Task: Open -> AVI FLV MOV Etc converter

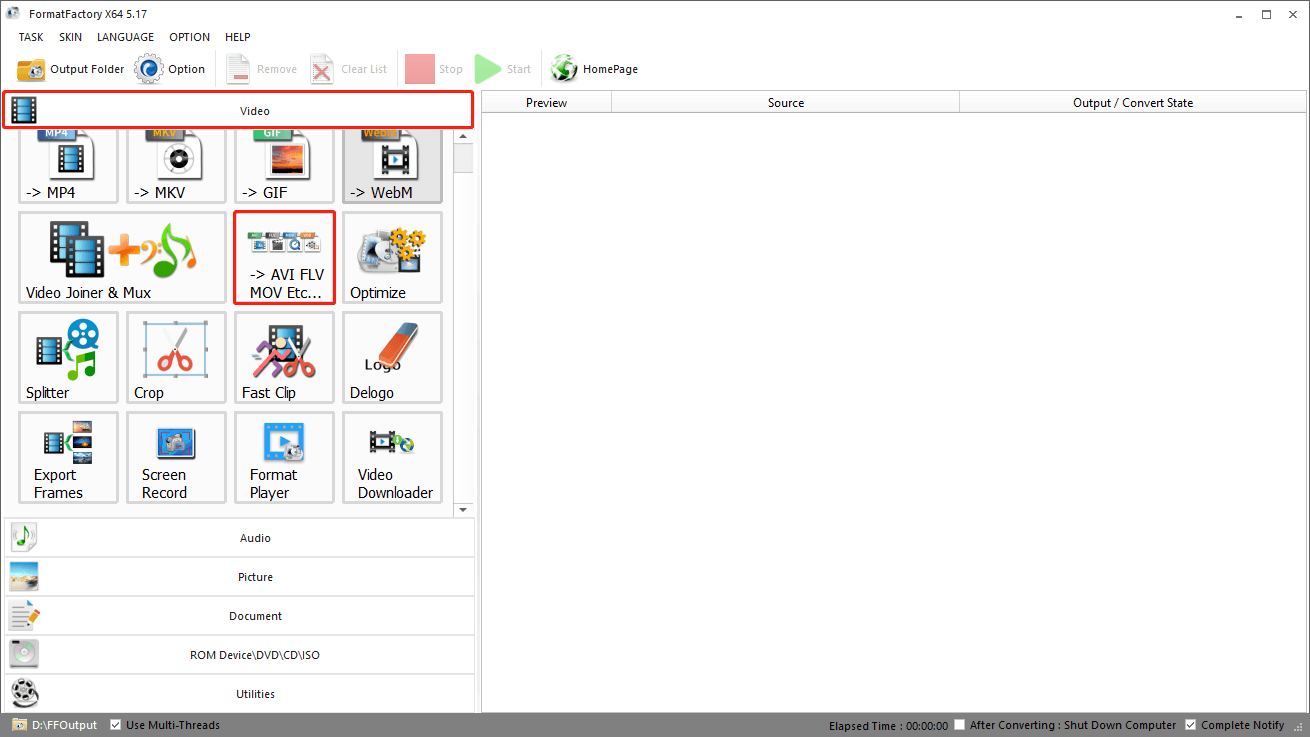Action: click(x=284, y=257)
